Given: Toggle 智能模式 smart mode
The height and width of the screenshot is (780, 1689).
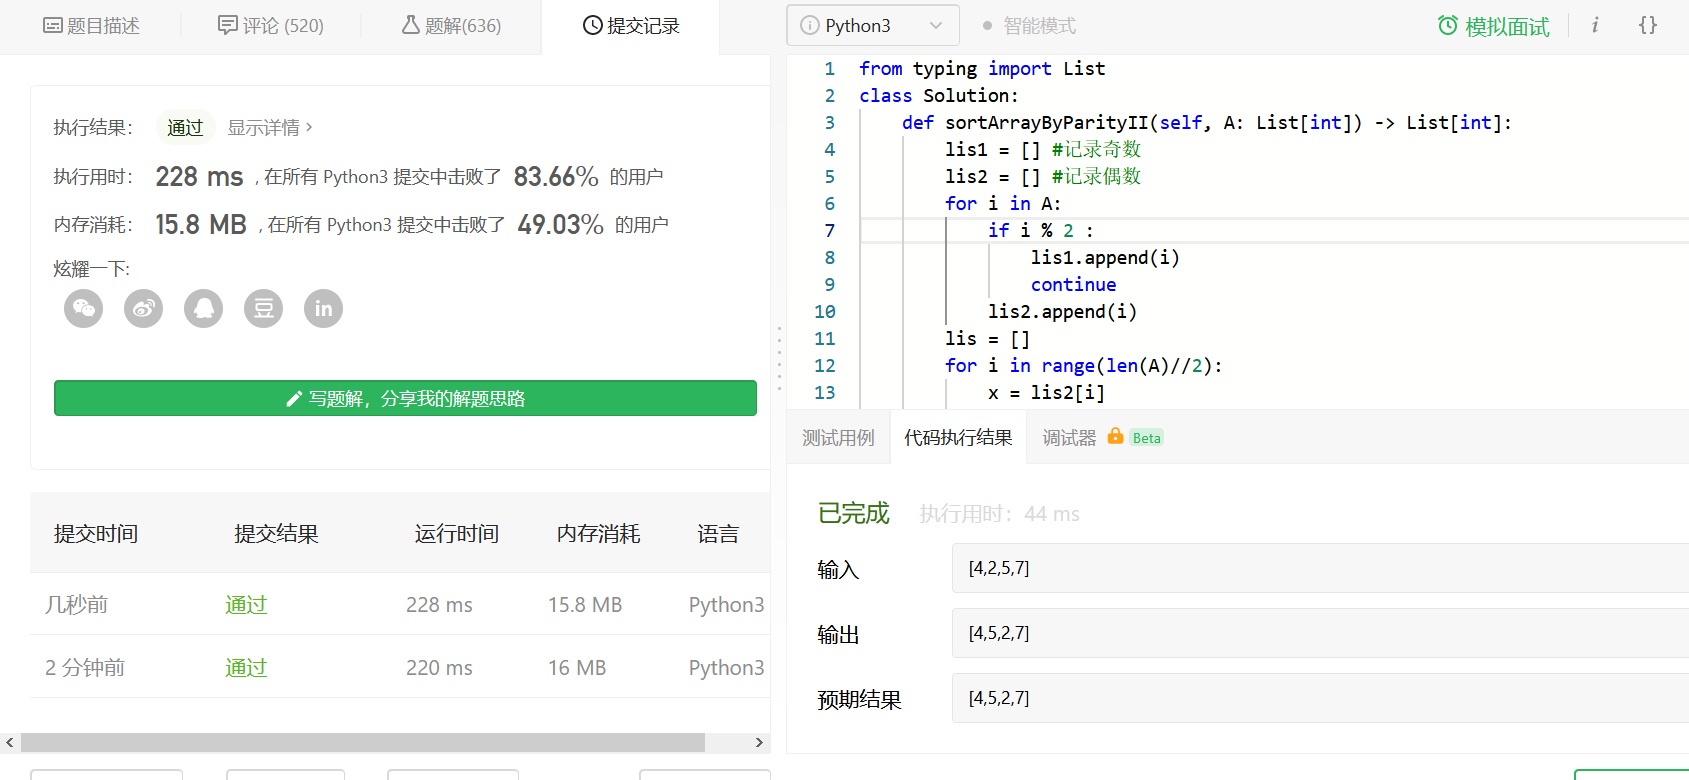Looking at the screenshot, I should (x=1029, y=25).
